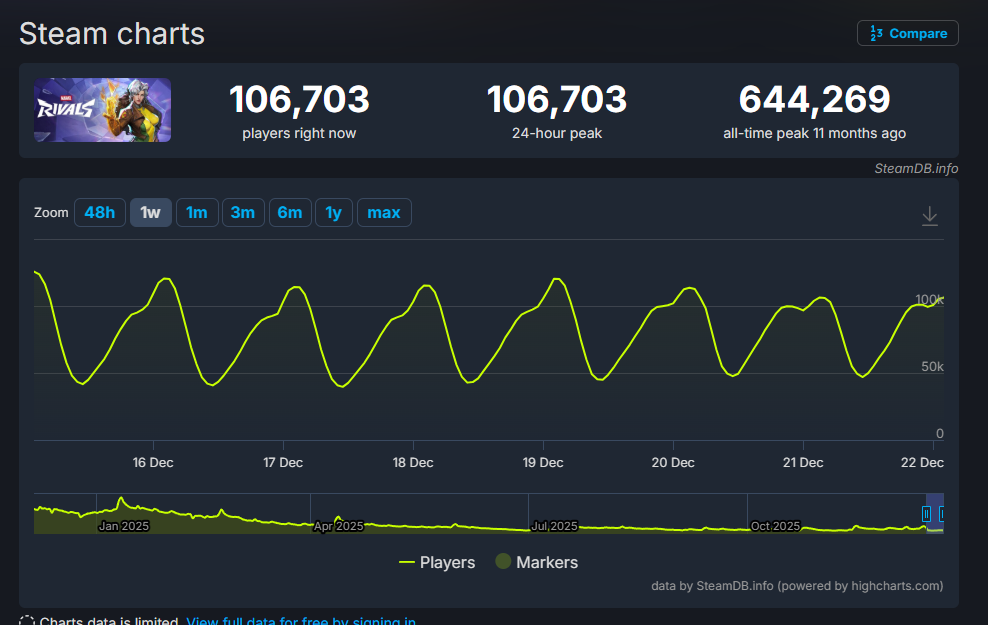Click the Oct 2025 navigator label
The height and width of the screenshot is (625, 988).
coord(775,525)
